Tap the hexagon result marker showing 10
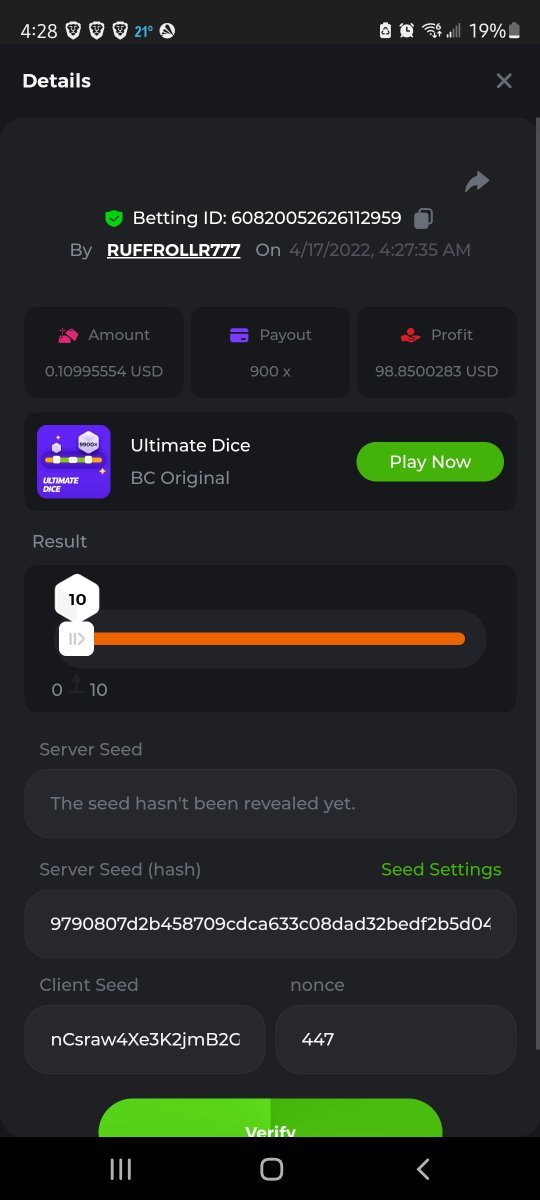Screen dimensions: 540x1200 77,599
